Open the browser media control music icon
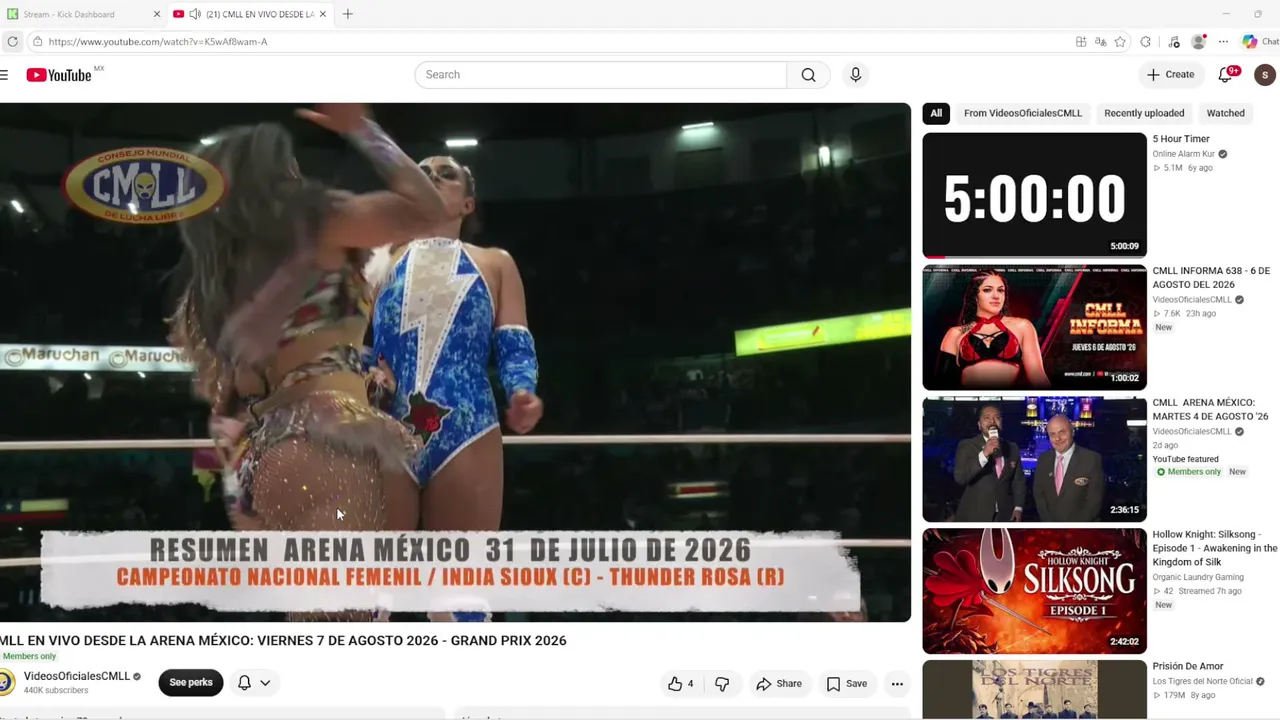 1173,42
